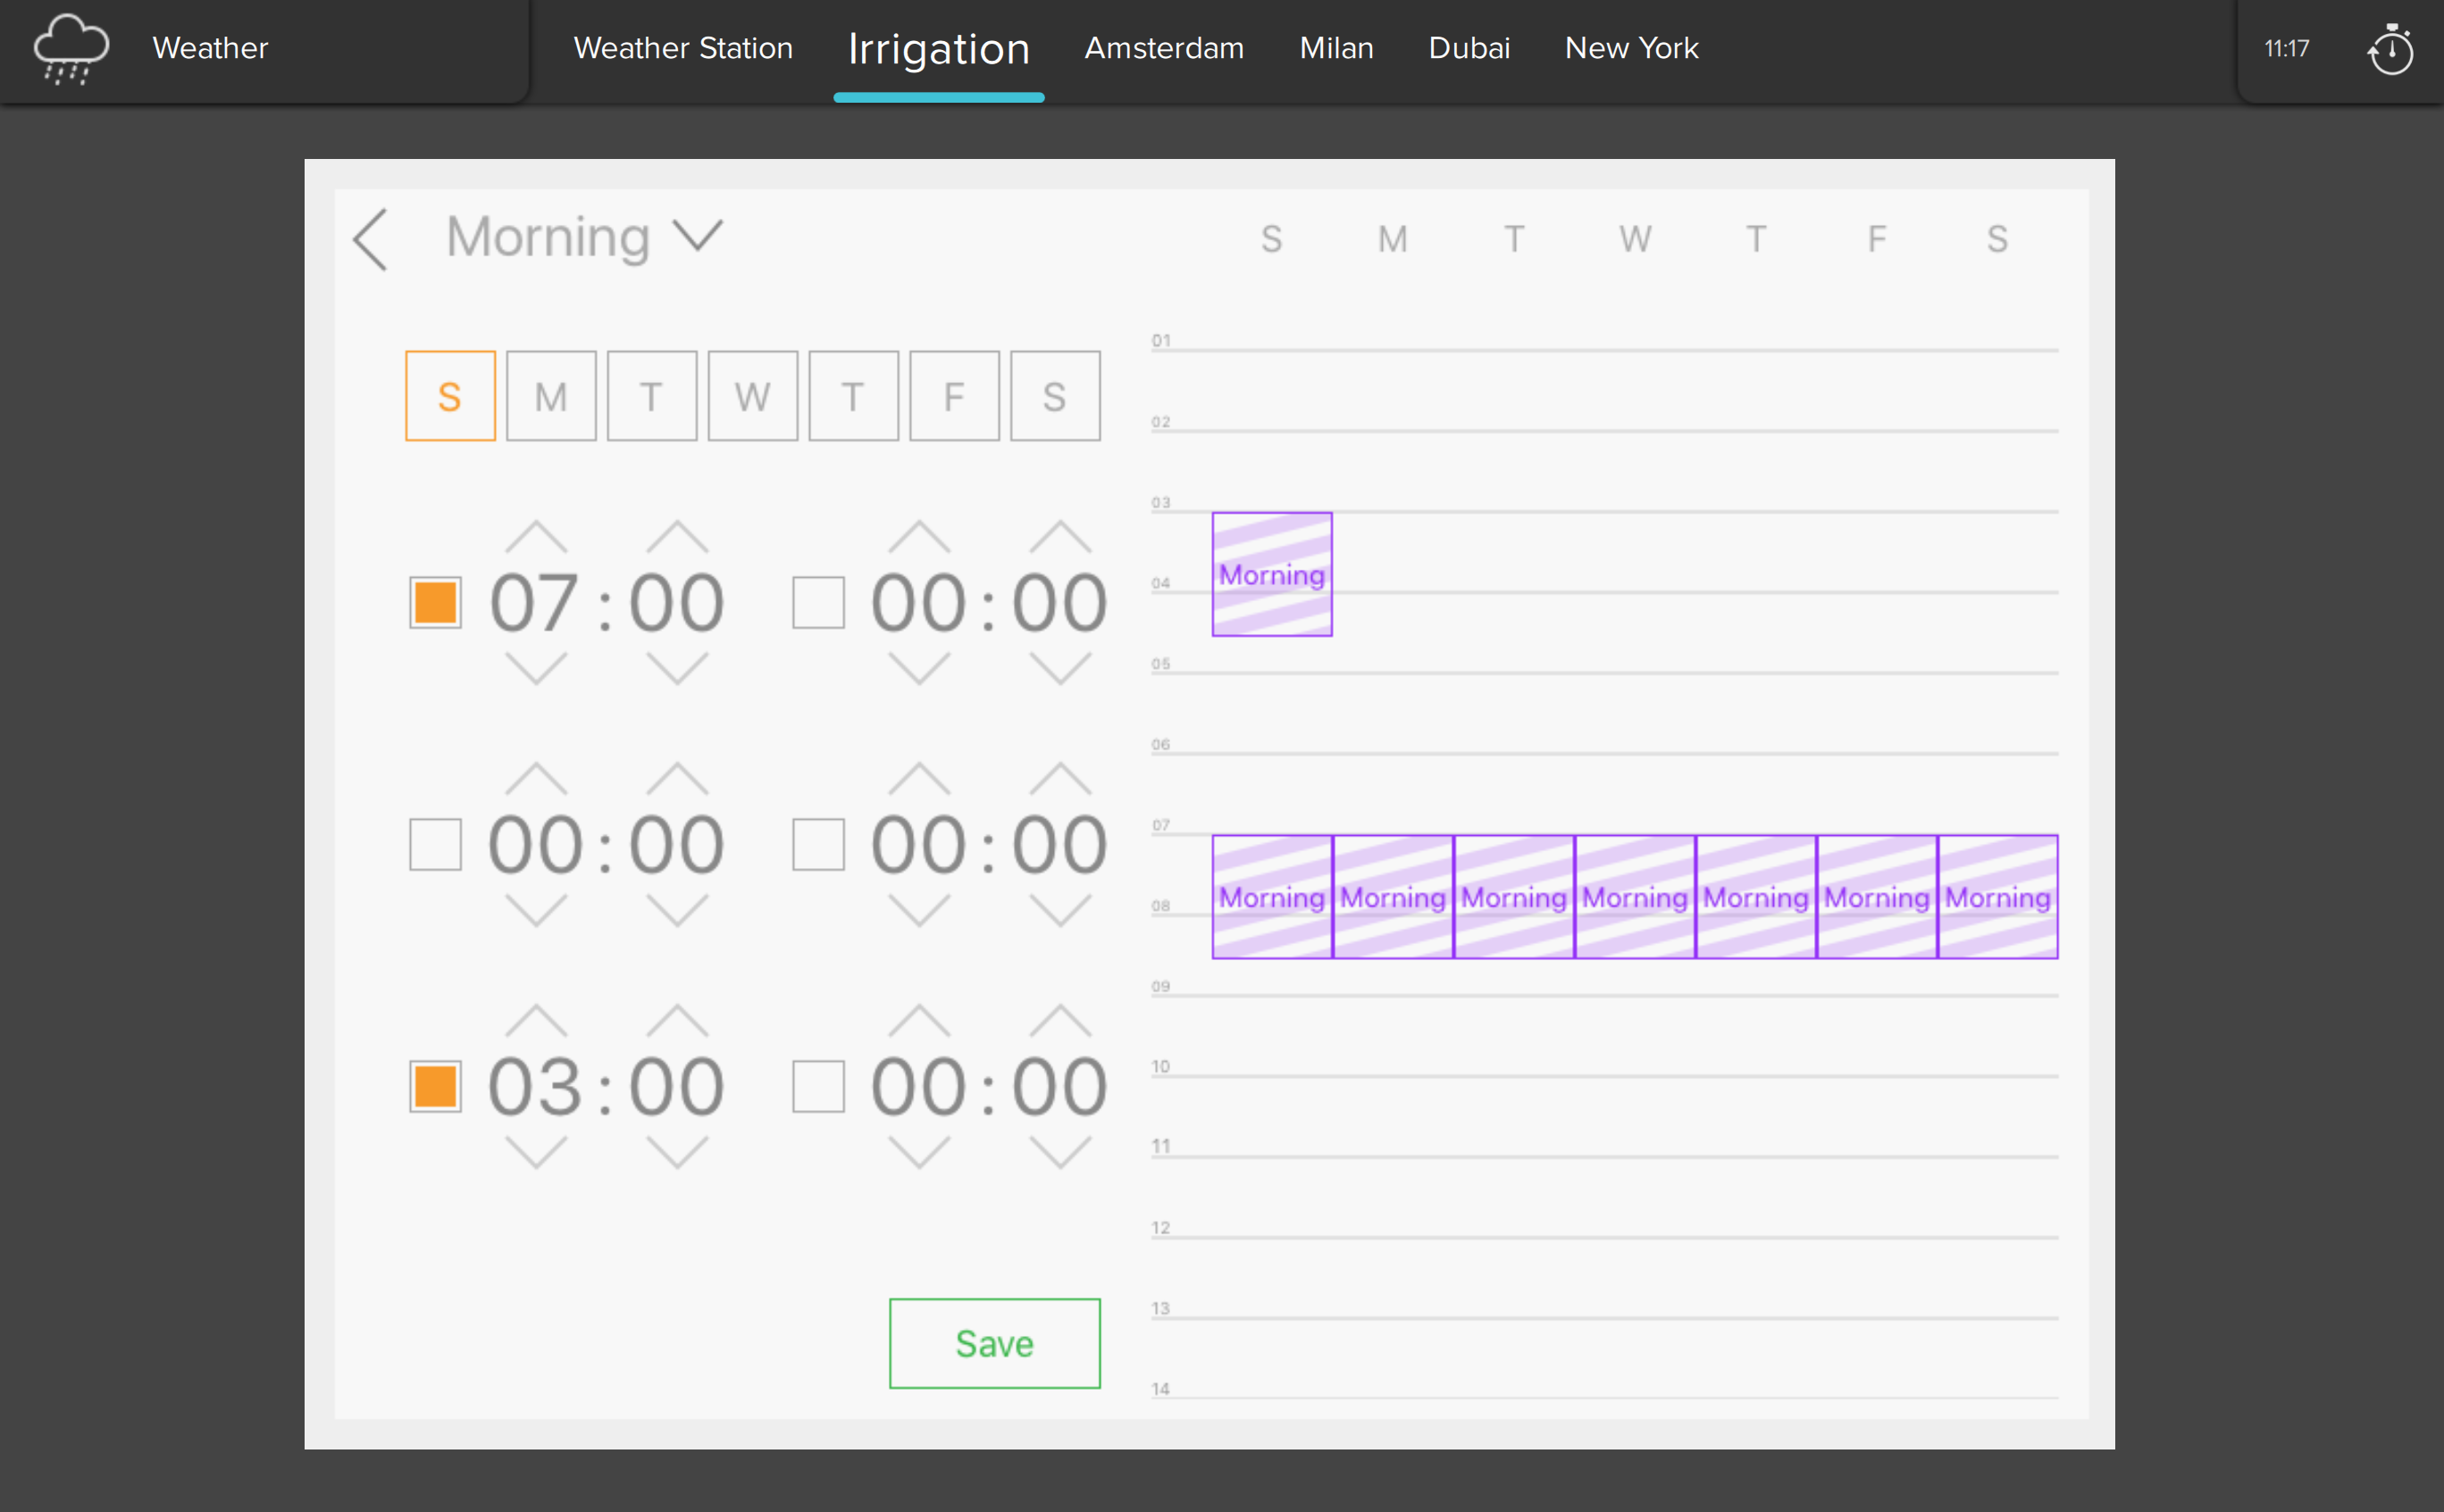Screen dimensions: 2444x1512
Task: Click Sunday's Morning block near 04
Action: (1271, 574)
